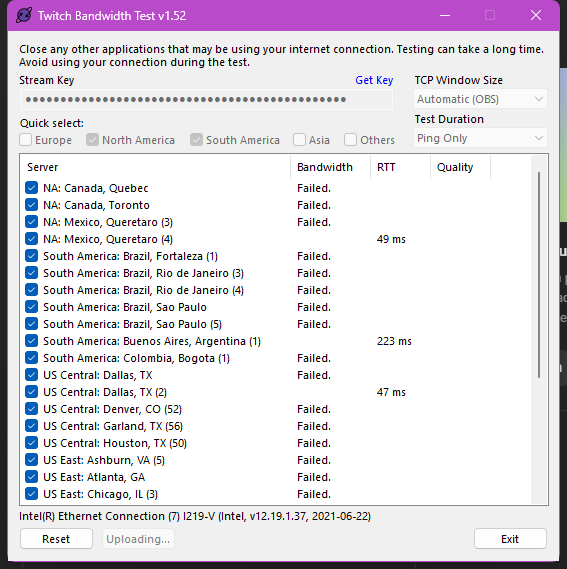Uncheck US Central: Dallas, TX checkbox
567x569 pixels.
click(32, 375)
